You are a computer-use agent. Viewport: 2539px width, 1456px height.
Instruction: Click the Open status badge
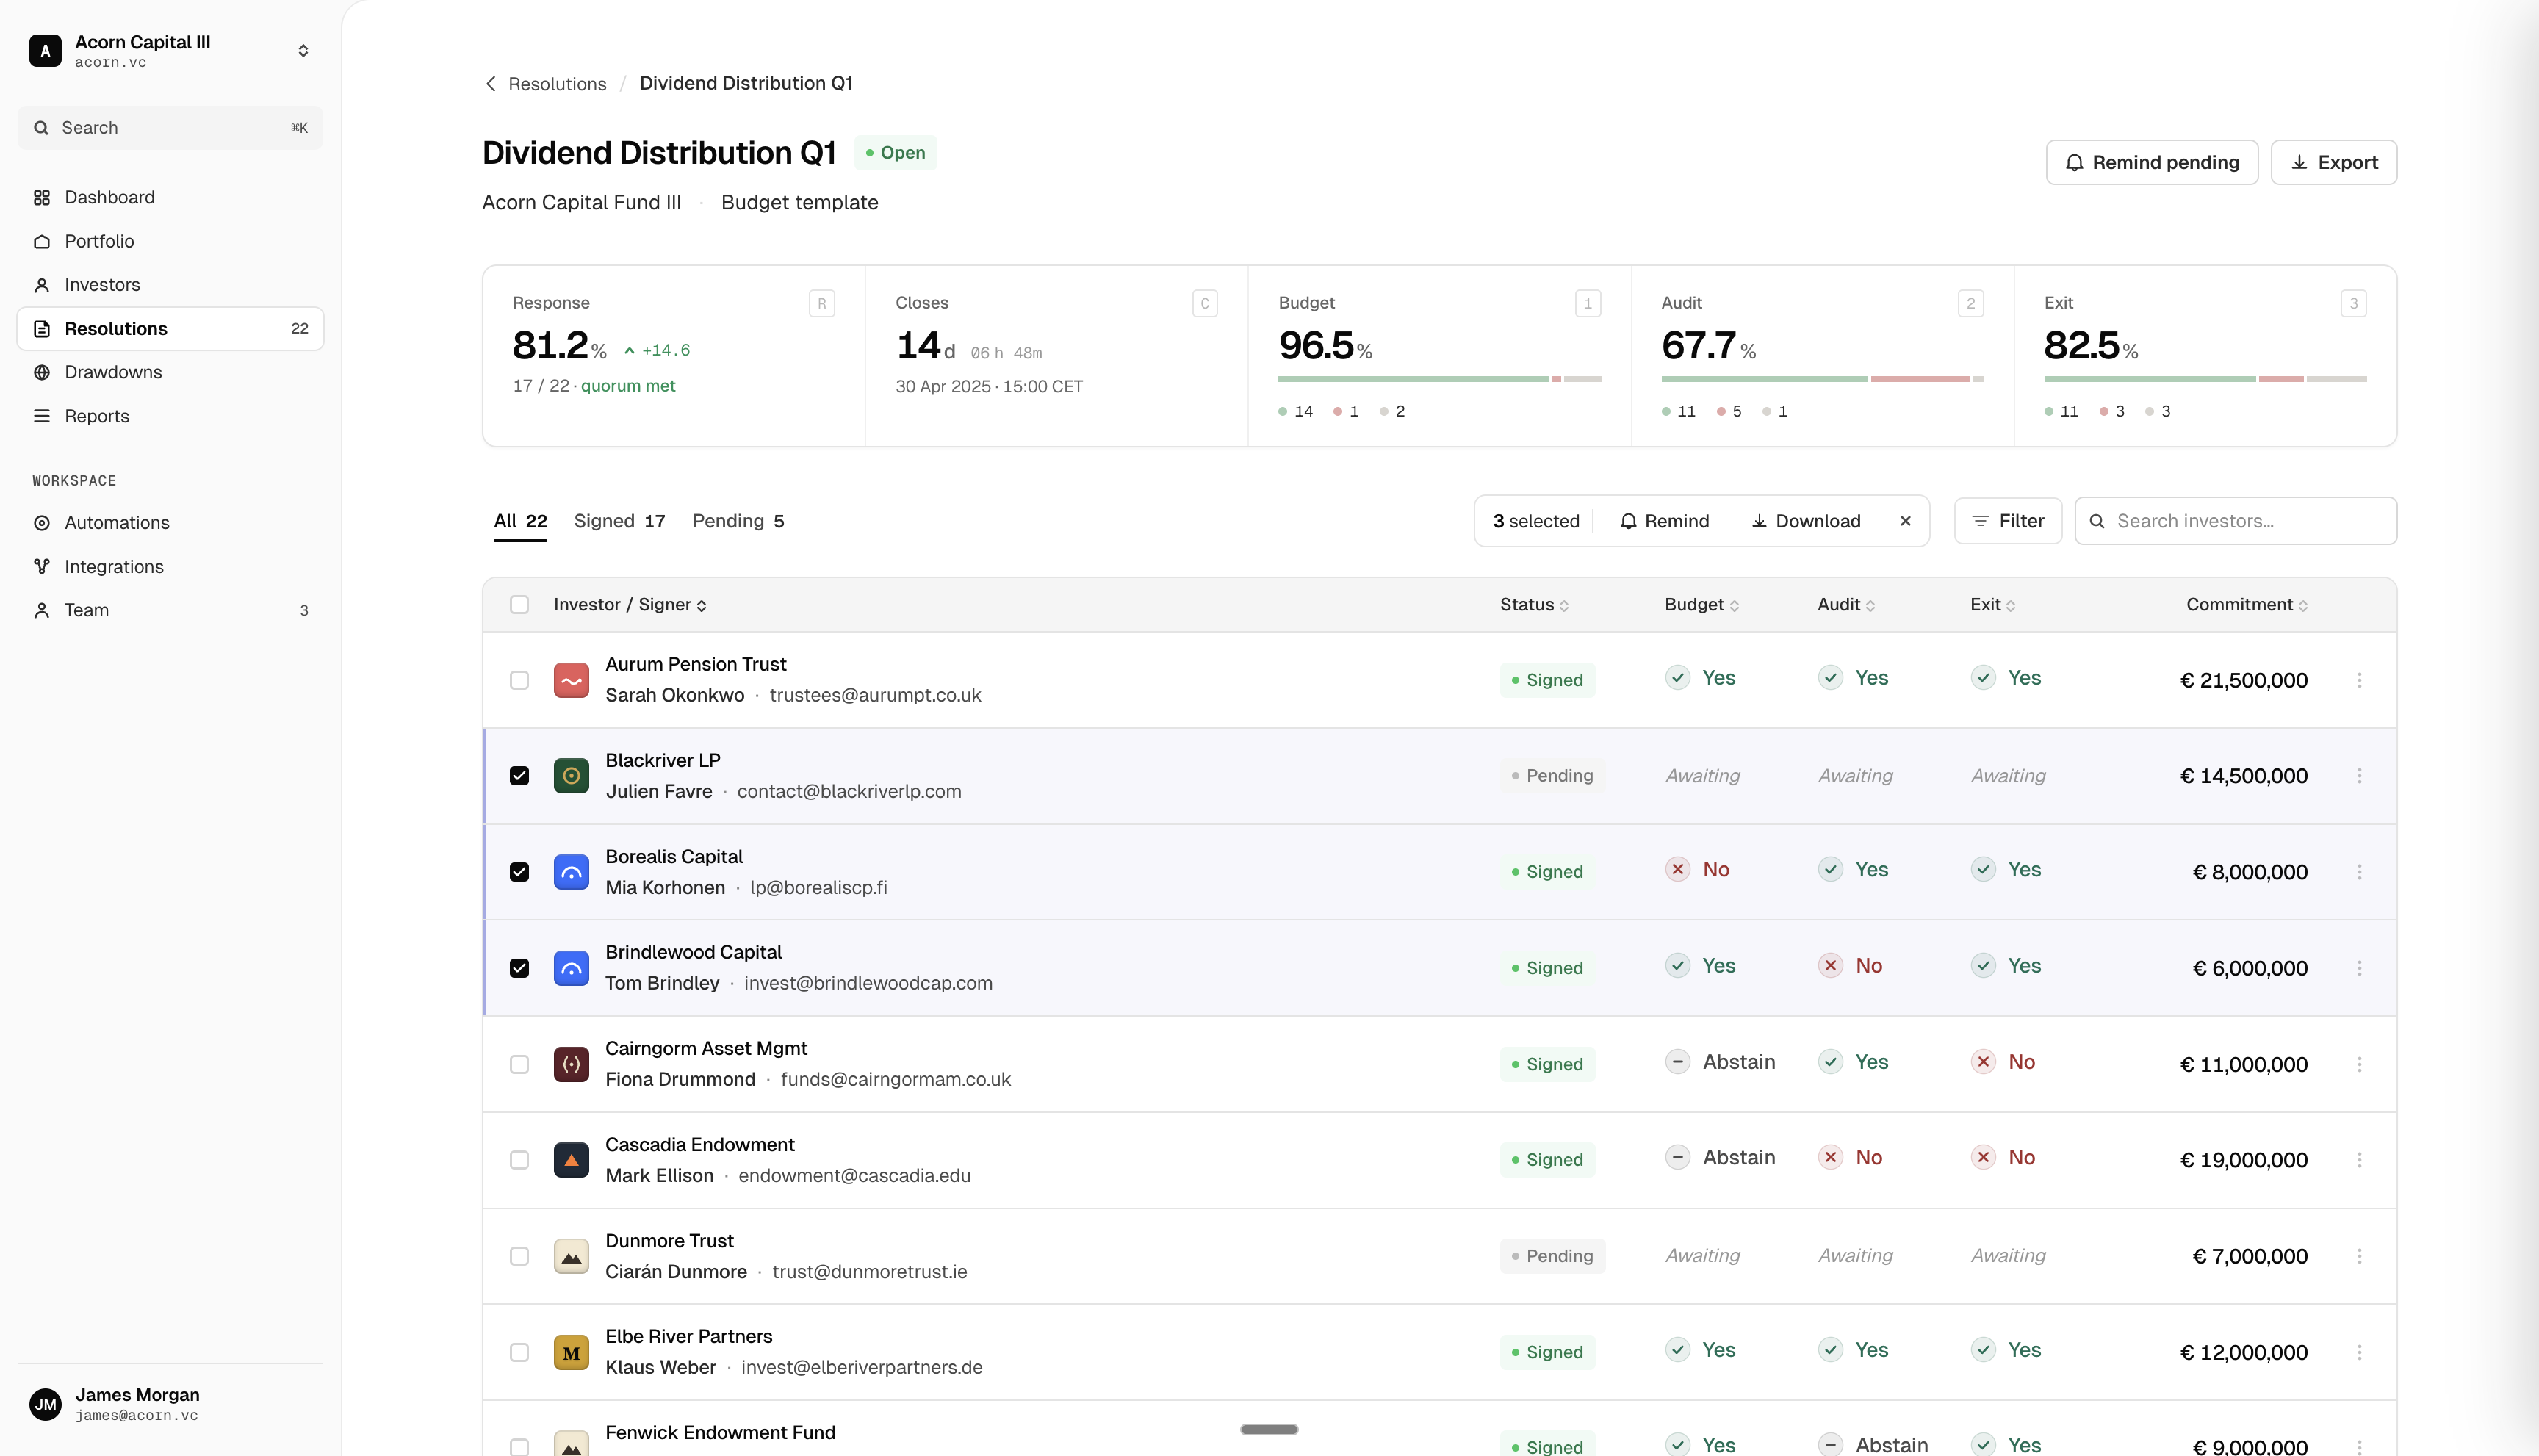click(x=896, y=153)
